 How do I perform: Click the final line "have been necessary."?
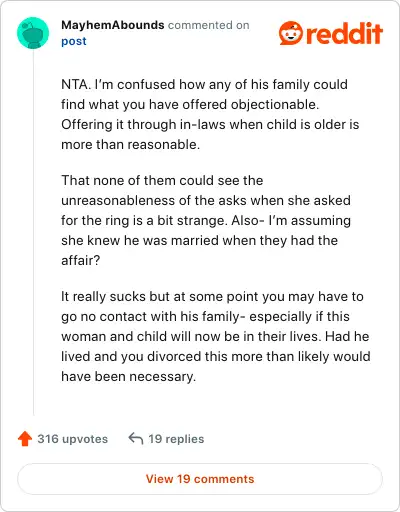128,376
